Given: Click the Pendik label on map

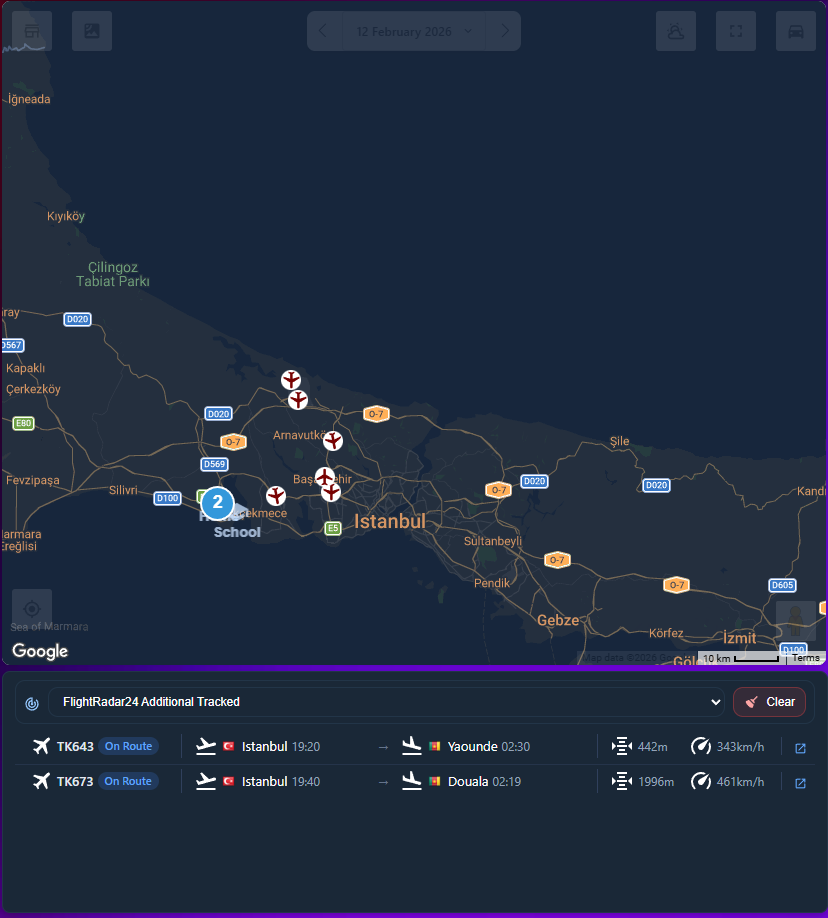Looking at the screenshot, I should point(492,583).
